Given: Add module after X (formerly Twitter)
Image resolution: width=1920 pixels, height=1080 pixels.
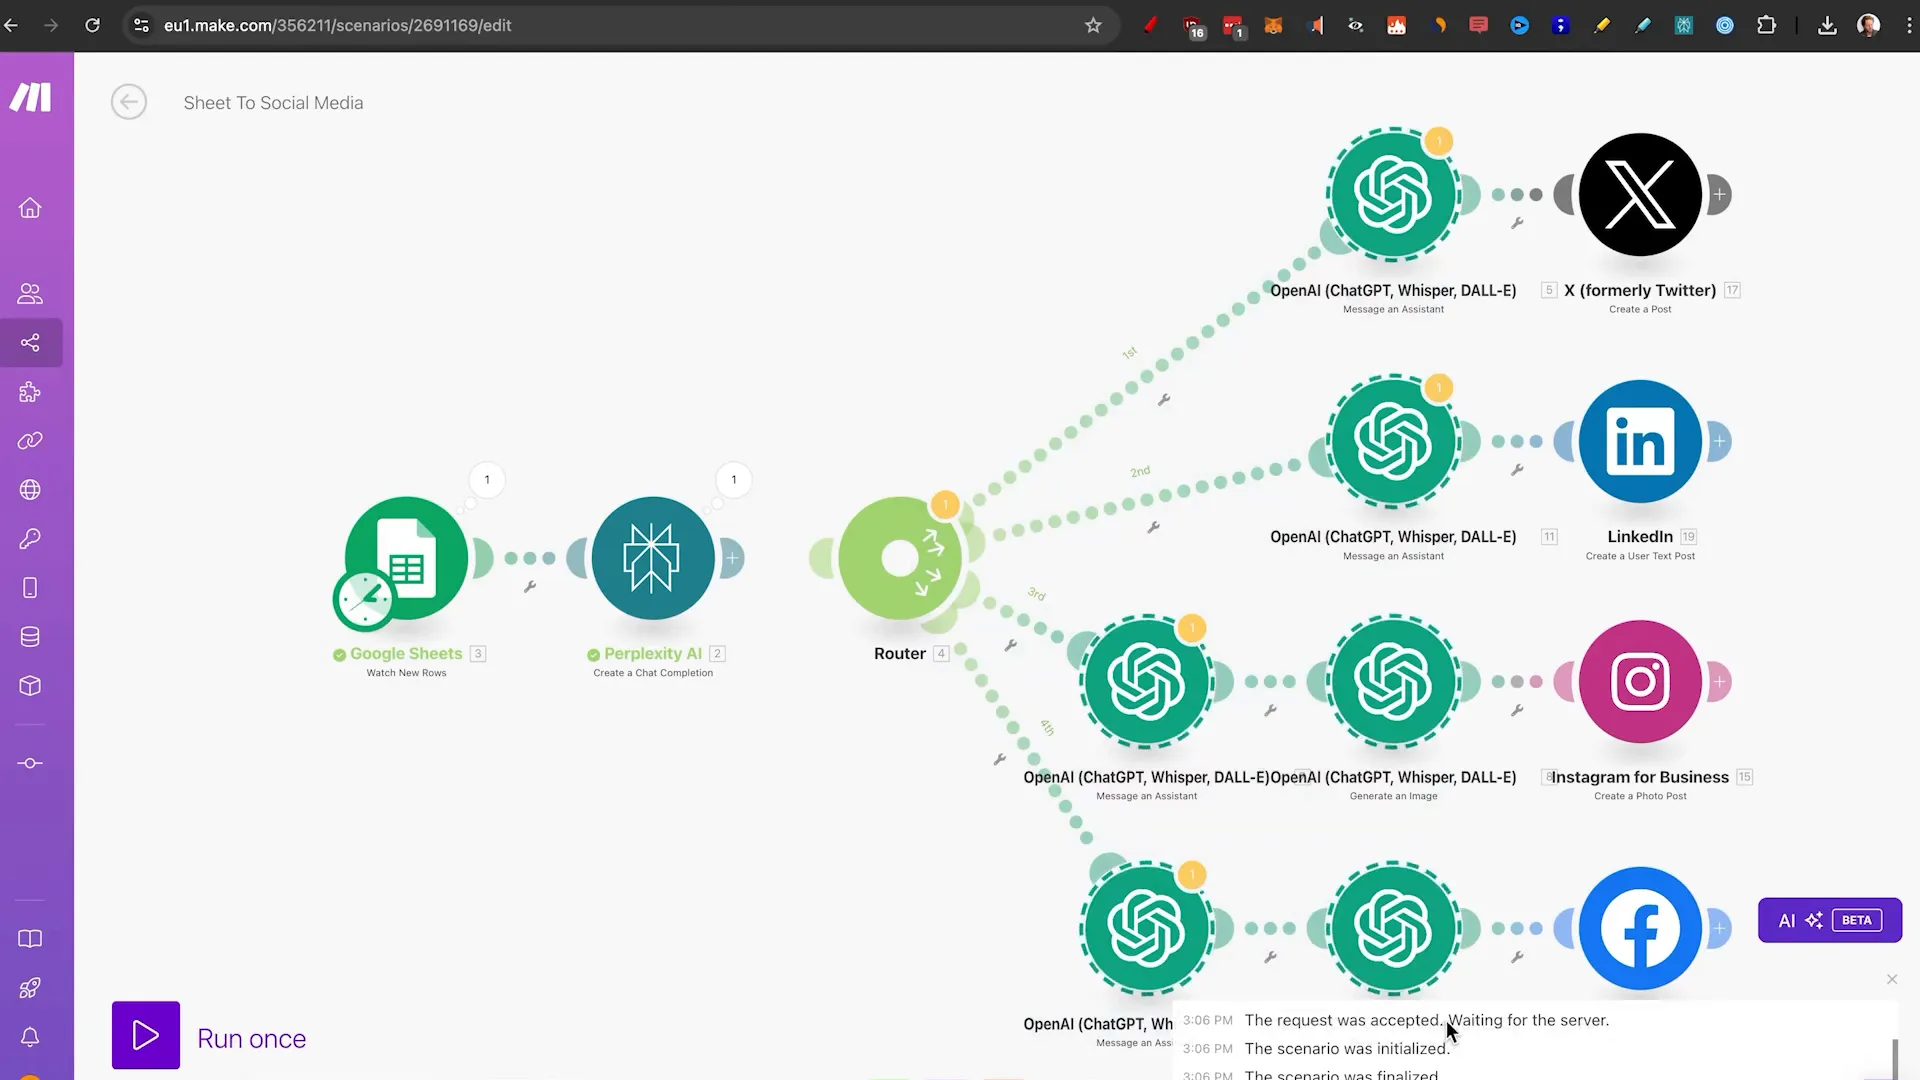Looking at the screenshot, I should pyautogui.click(x=1719, y=194).
